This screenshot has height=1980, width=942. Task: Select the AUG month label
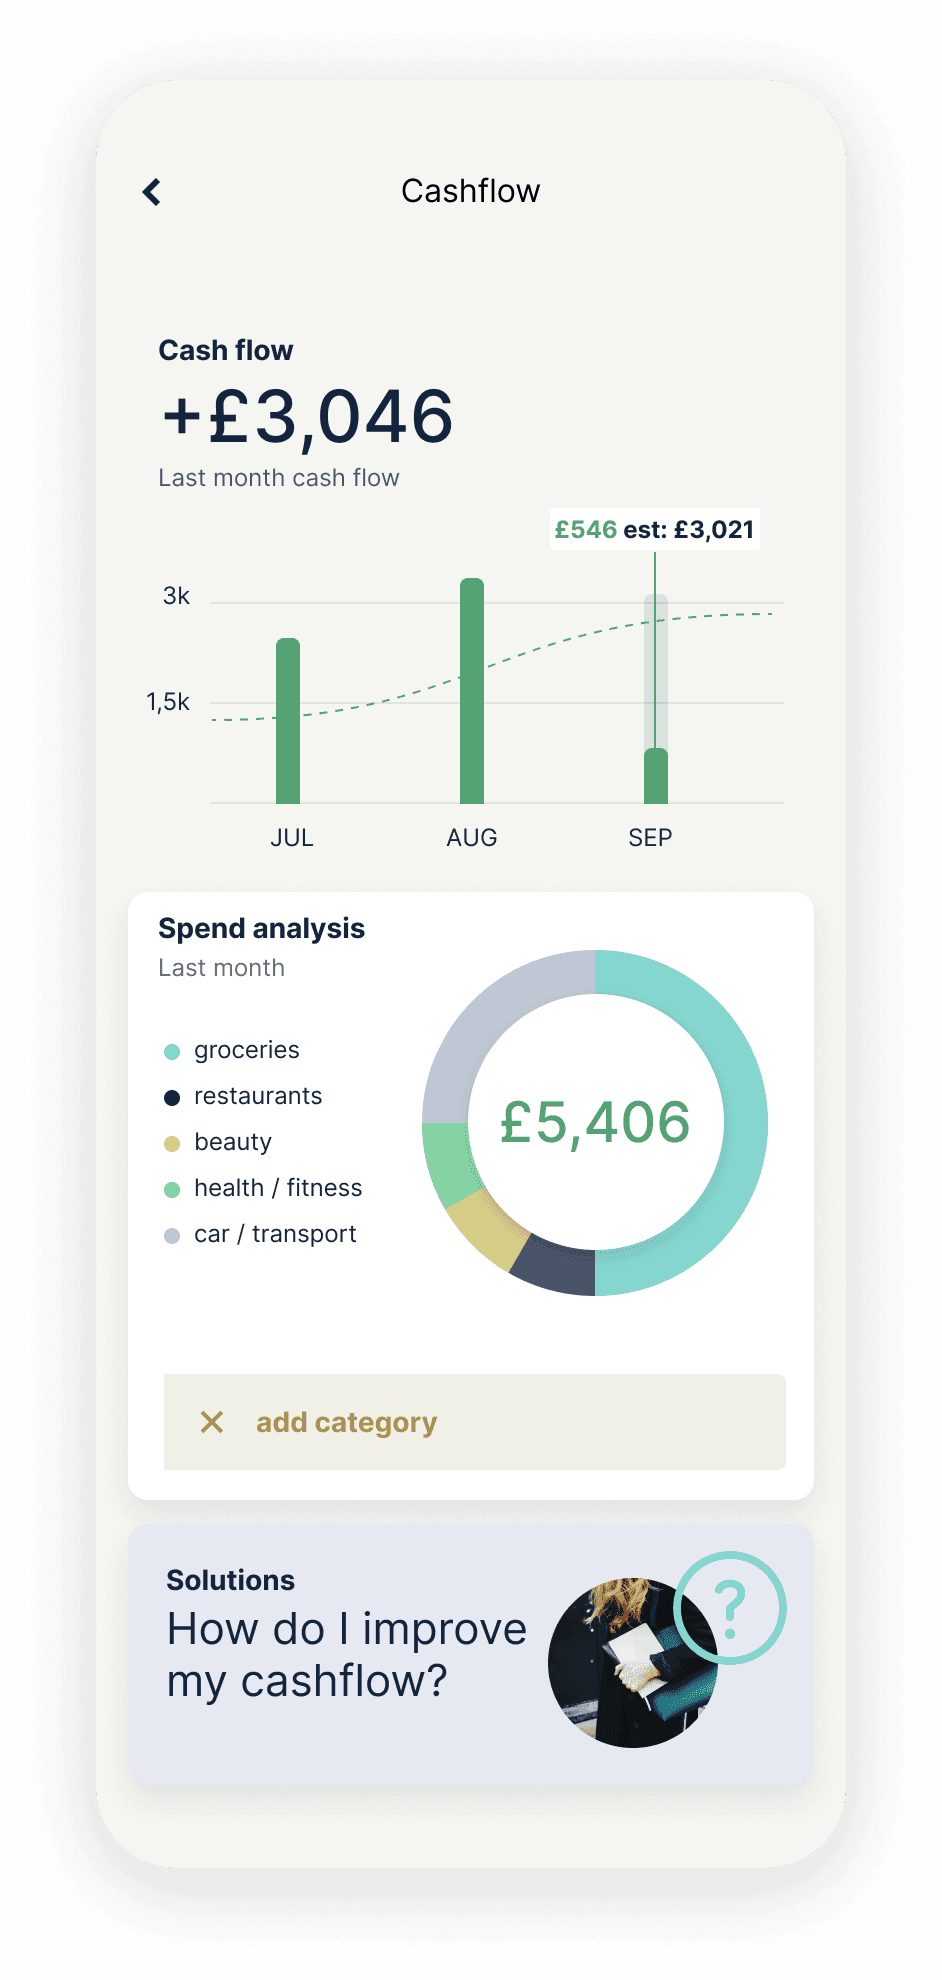point(472,838)
